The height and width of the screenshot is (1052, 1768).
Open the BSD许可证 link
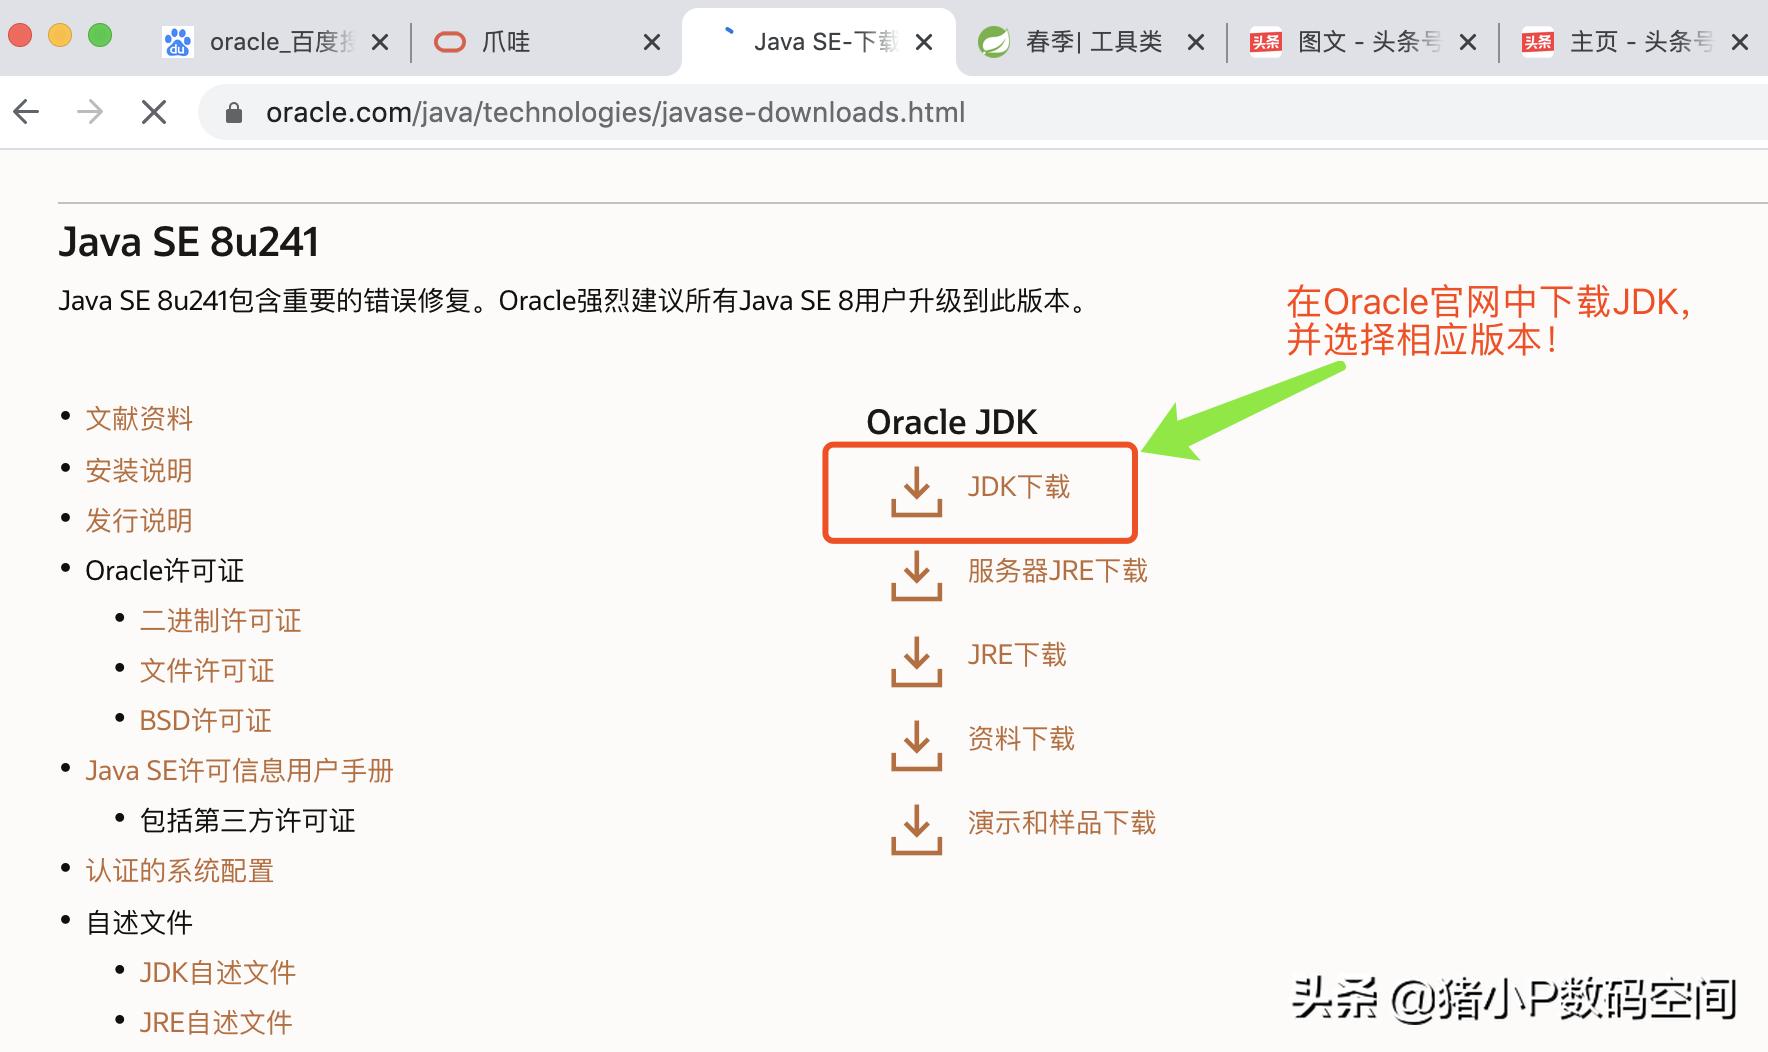tap(206, 720)
